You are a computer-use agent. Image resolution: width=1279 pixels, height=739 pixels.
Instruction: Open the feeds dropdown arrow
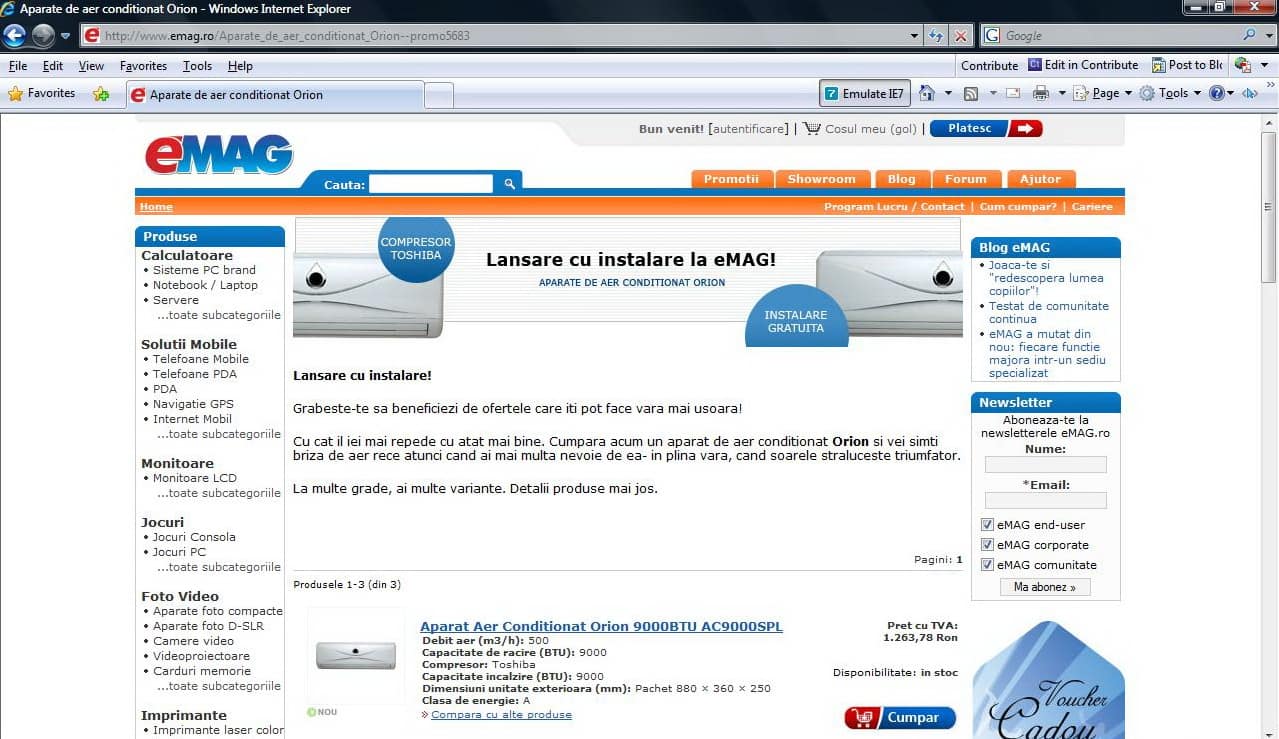tap(993, 94)
